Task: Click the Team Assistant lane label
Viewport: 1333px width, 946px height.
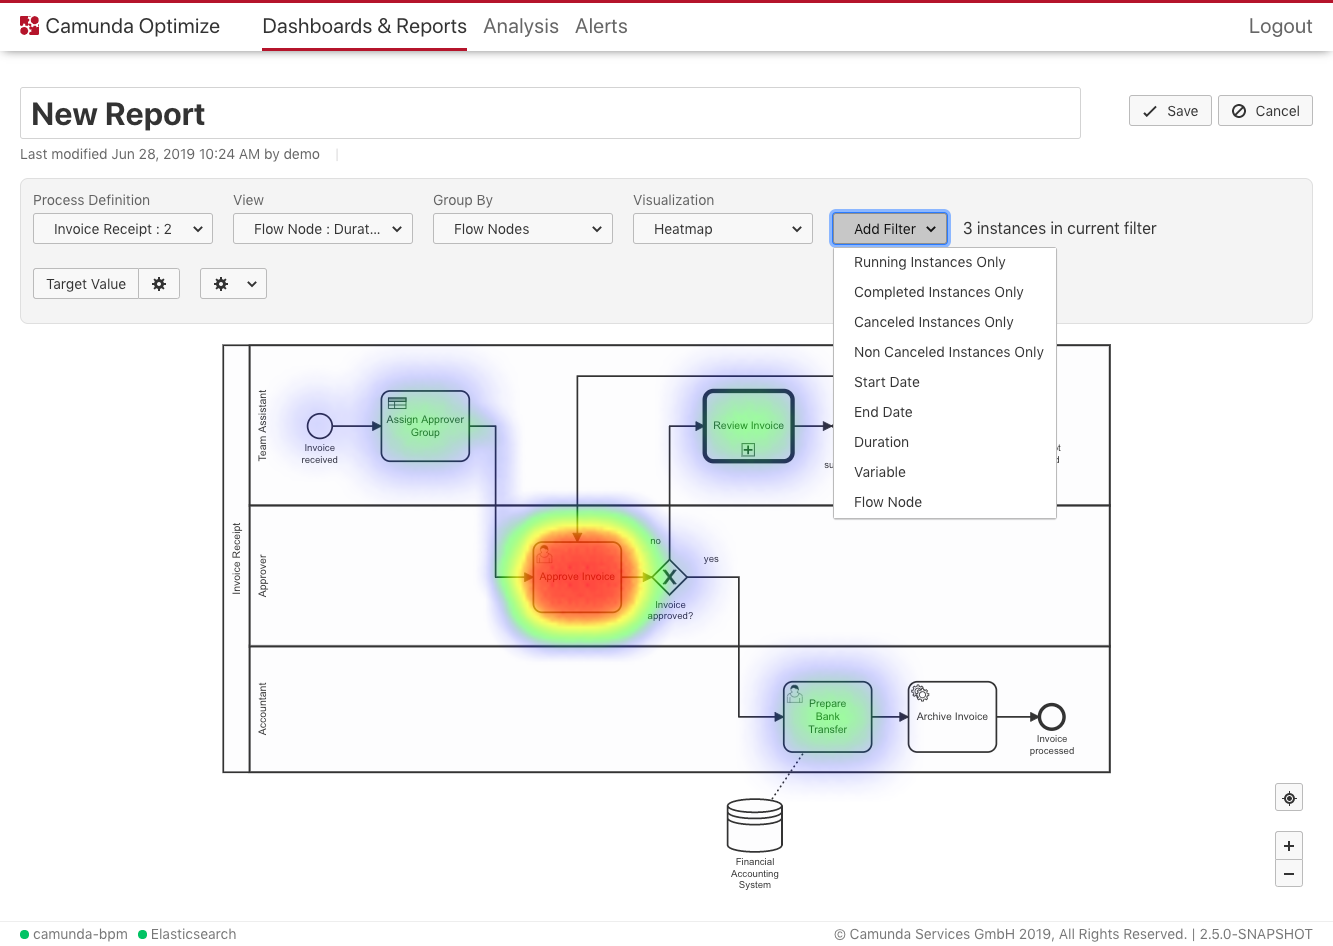Action: tap(263, 425)
